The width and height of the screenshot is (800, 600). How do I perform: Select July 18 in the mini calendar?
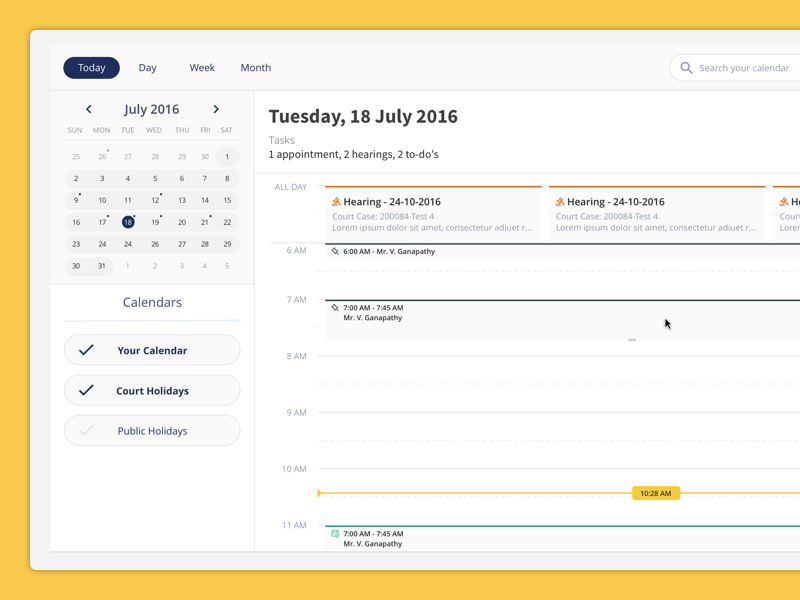(127, 222)
